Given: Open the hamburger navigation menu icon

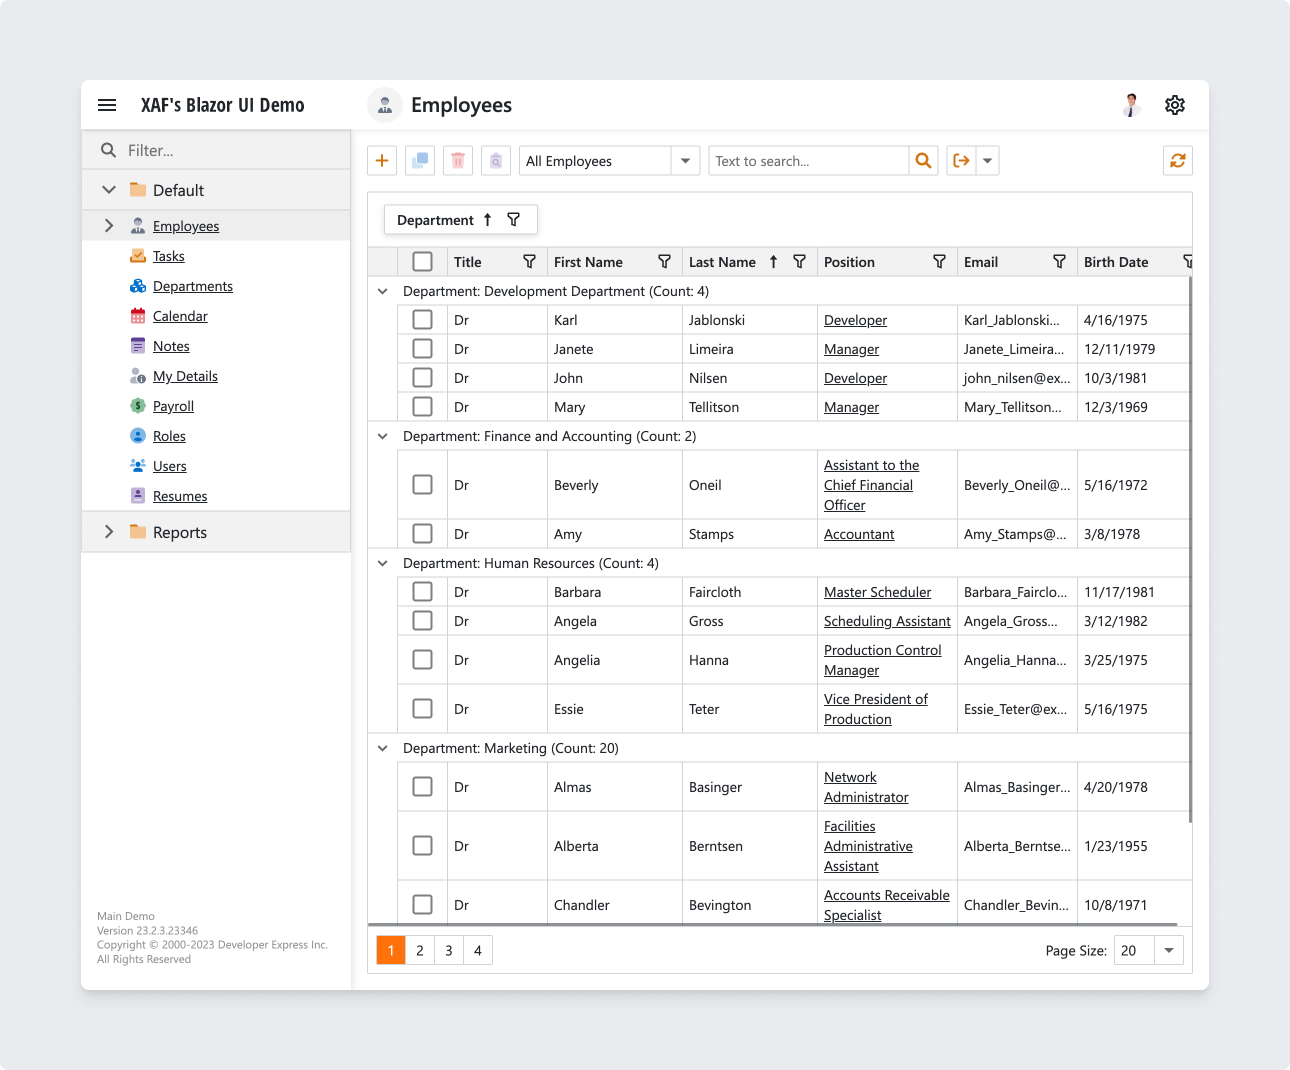Looking at the screenshot, I should (107, 105).
